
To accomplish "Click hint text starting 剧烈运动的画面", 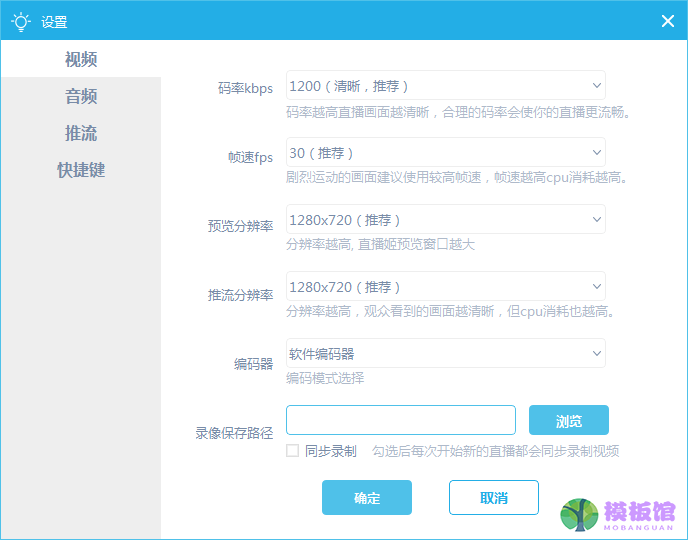I will 457,177.
